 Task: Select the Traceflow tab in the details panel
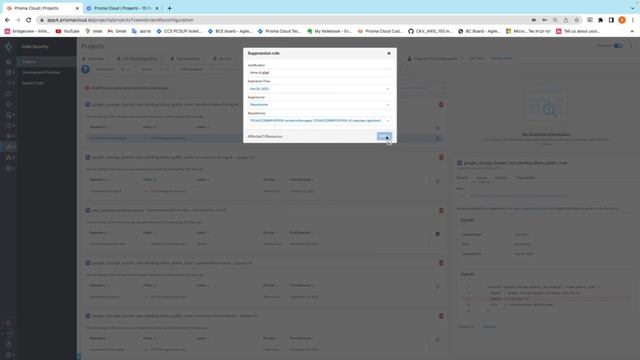click(525, 178)
